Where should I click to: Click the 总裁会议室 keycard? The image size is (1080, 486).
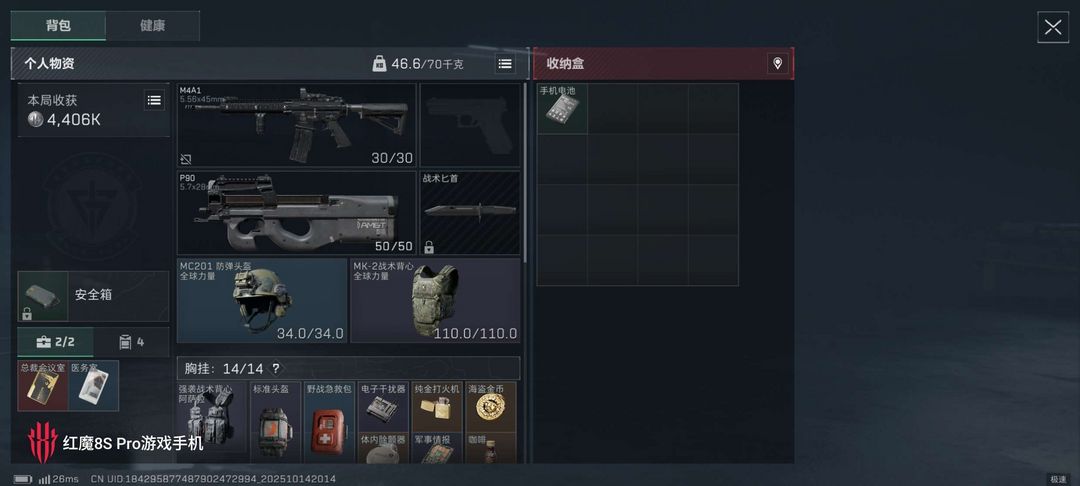[43, 385]
